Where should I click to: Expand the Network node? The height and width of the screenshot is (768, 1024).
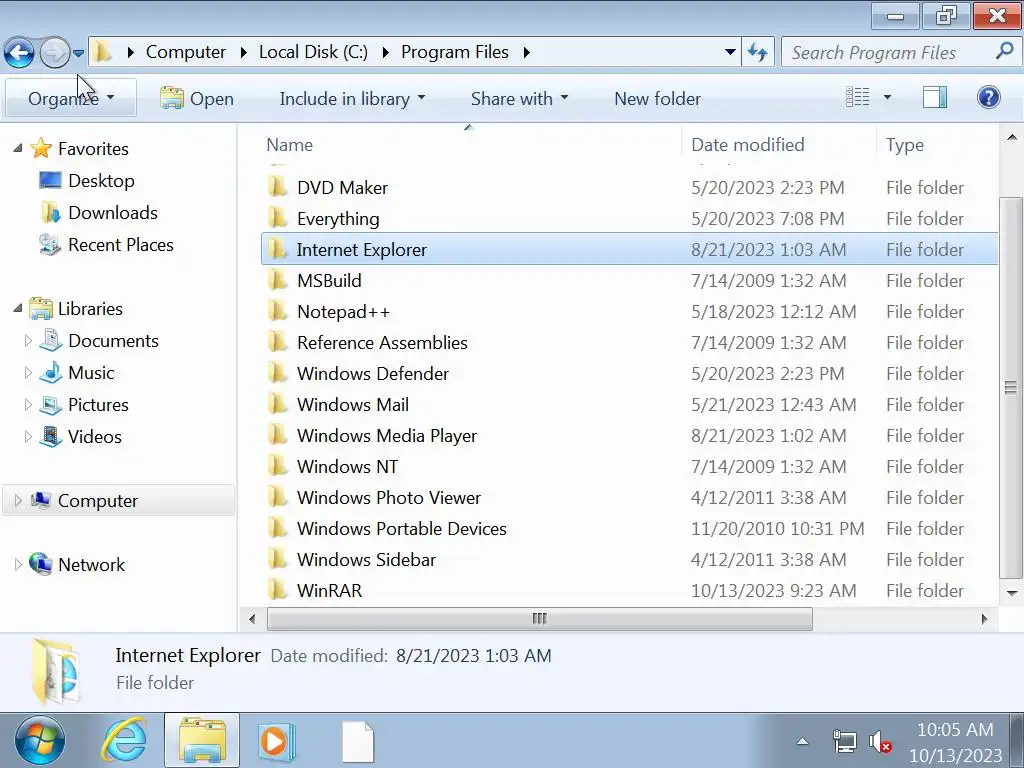[x=18, y=564]
